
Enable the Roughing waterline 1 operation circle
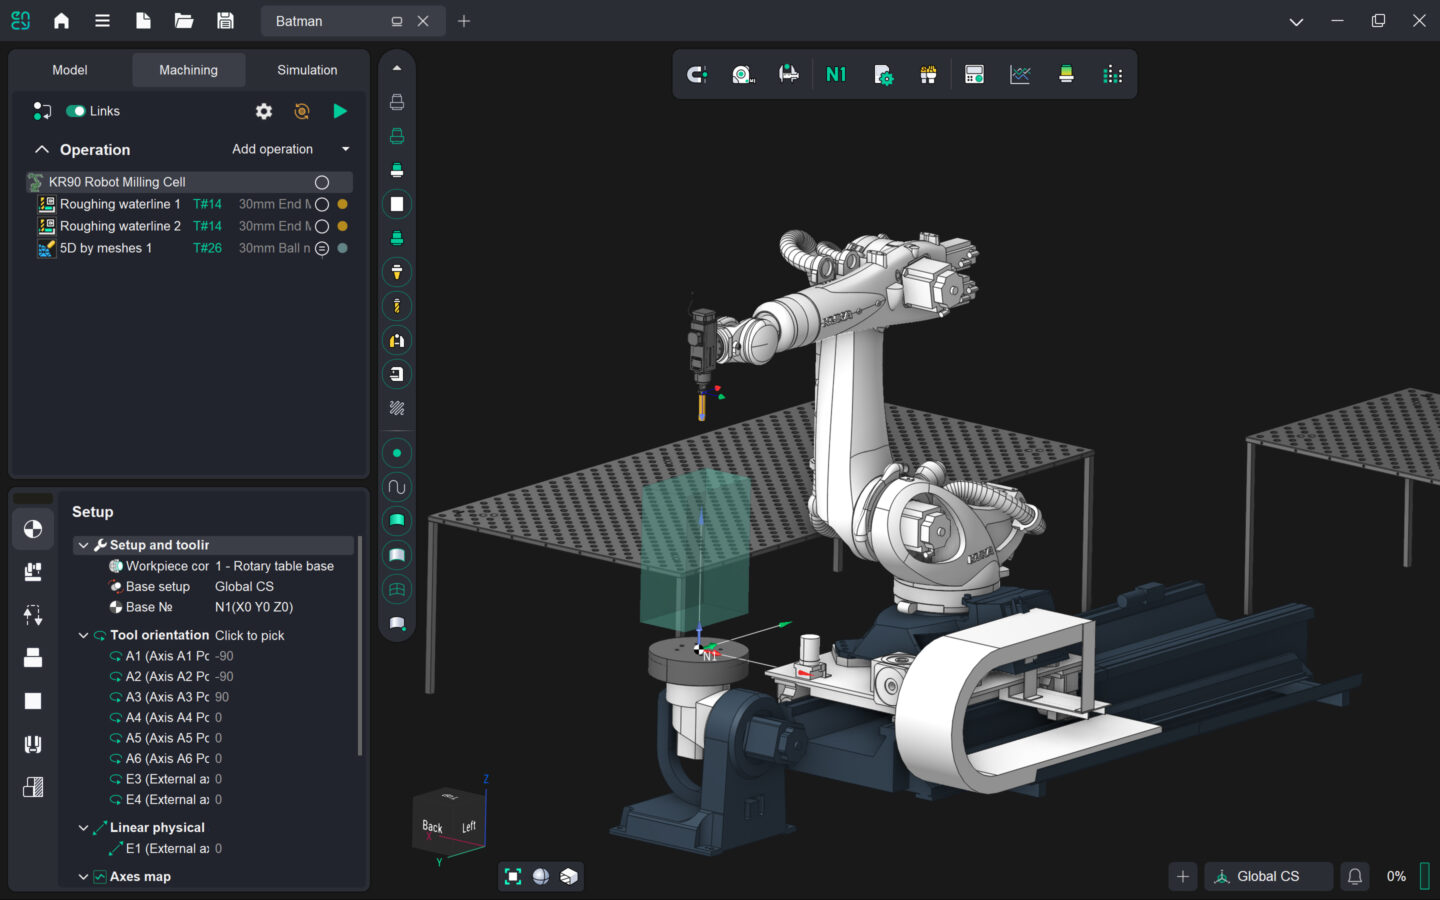point(322,203)
